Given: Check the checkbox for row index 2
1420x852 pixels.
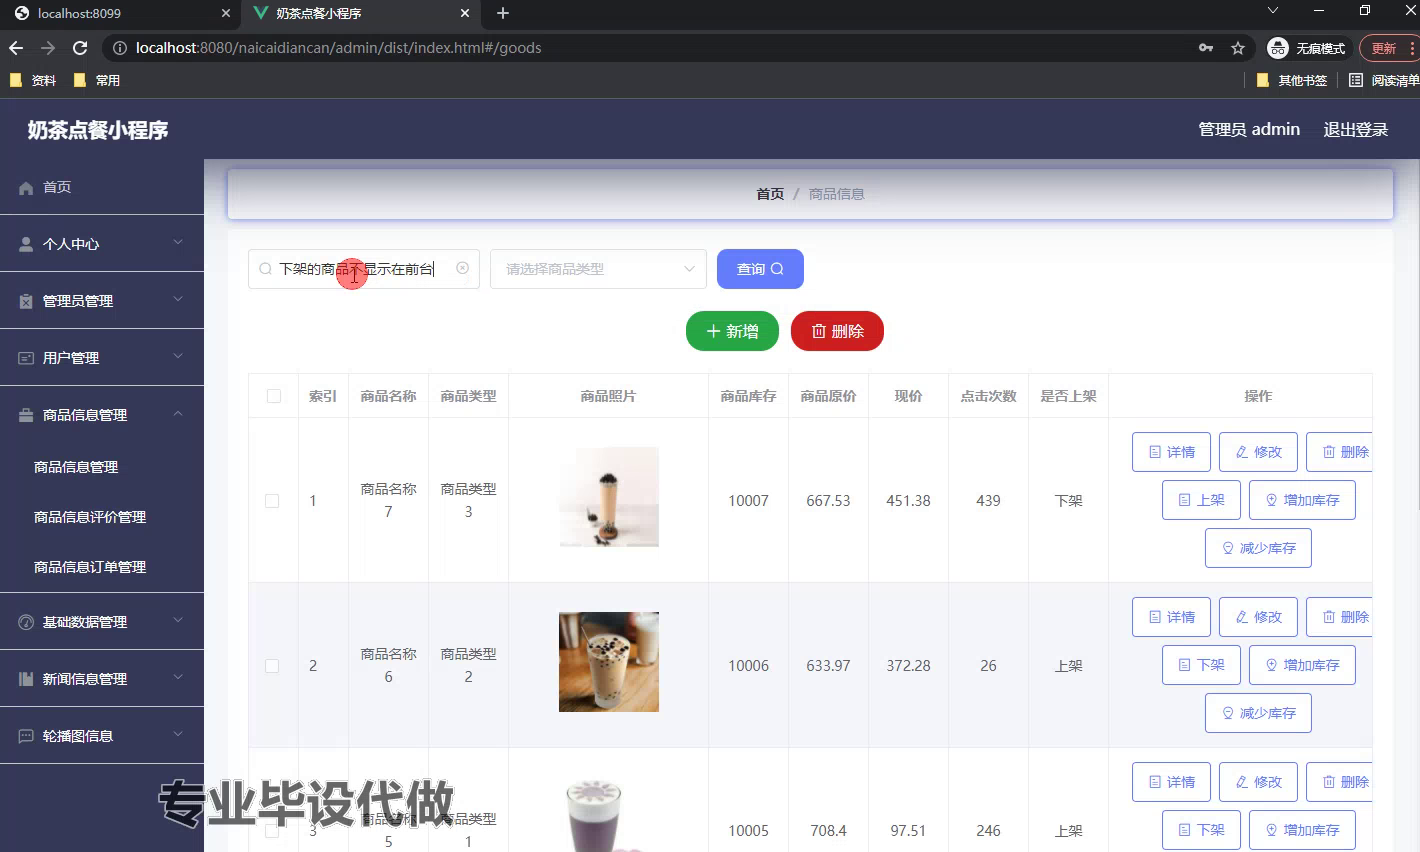Looking at the screenshot, I should [x=272, y=666].
